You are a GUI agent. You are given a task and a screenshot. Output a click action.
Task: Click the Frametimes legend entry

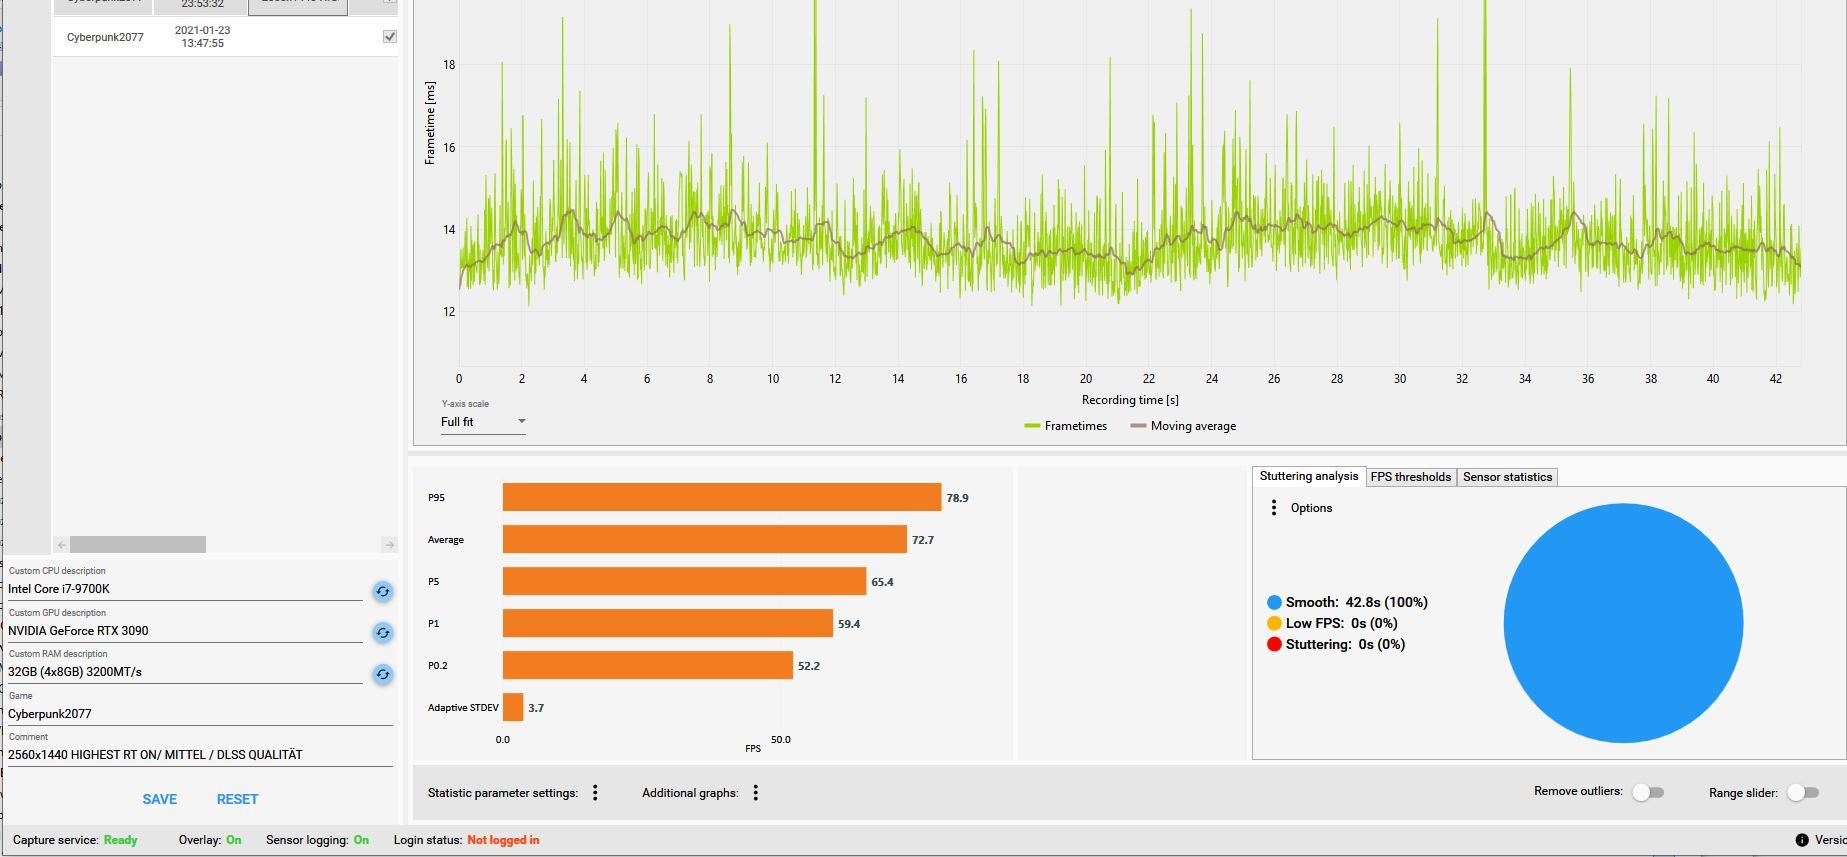click(1065, 426)
